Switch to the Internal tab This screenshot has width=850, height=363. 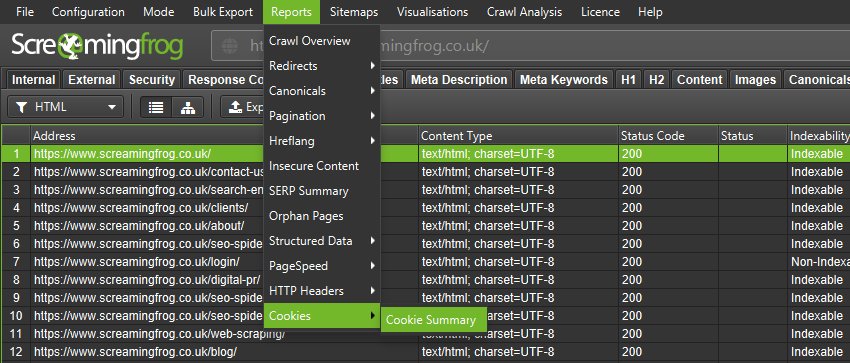point(34,80)
